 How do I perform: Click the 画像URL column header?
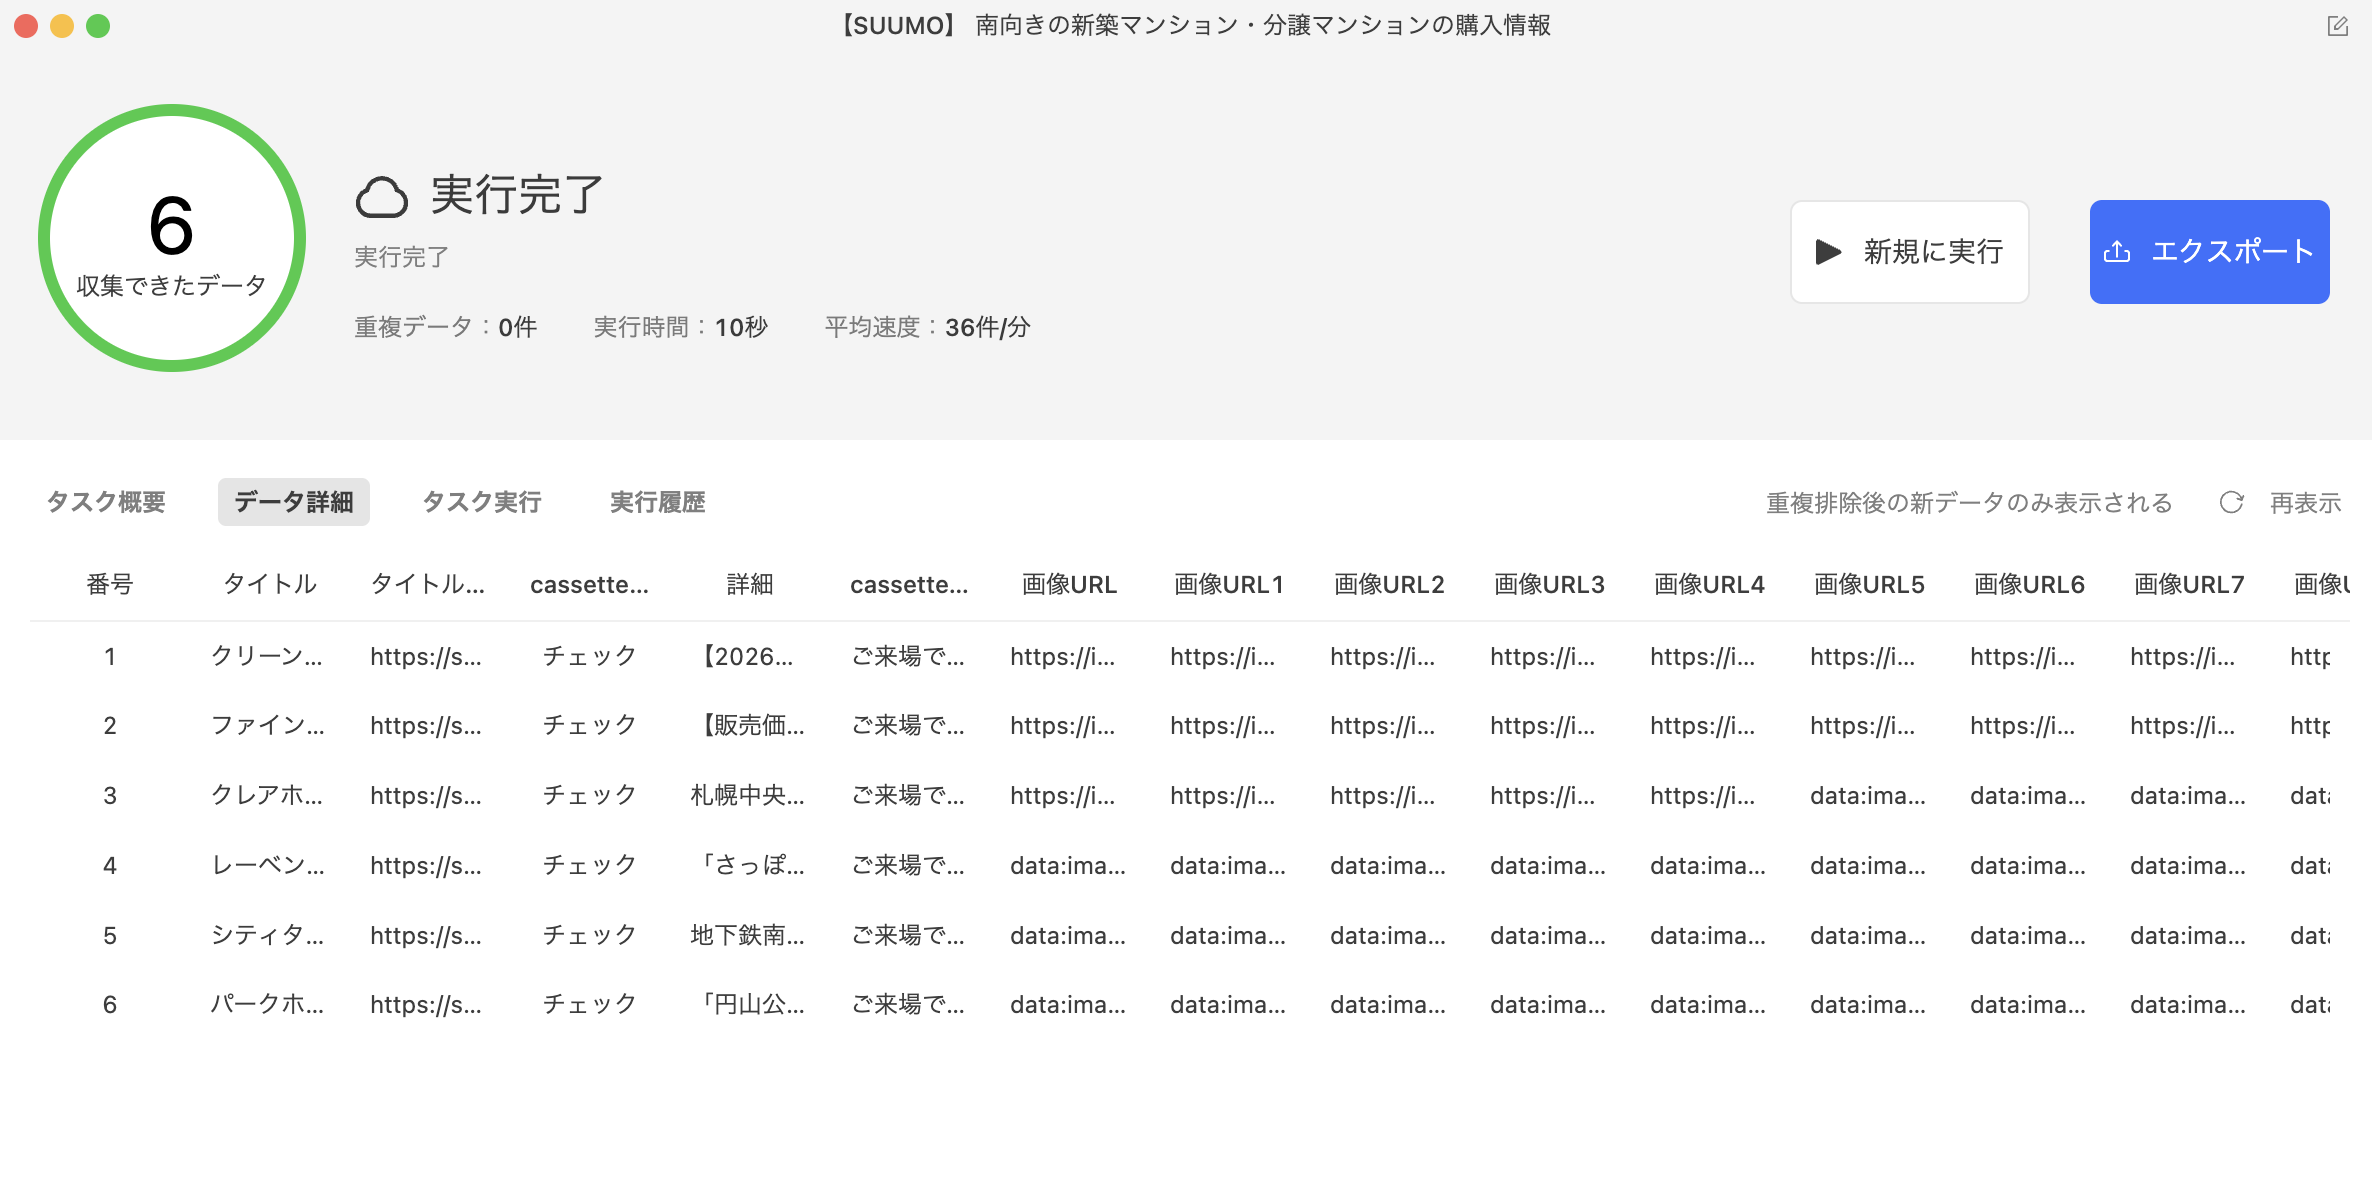[x=1069, y=584]
